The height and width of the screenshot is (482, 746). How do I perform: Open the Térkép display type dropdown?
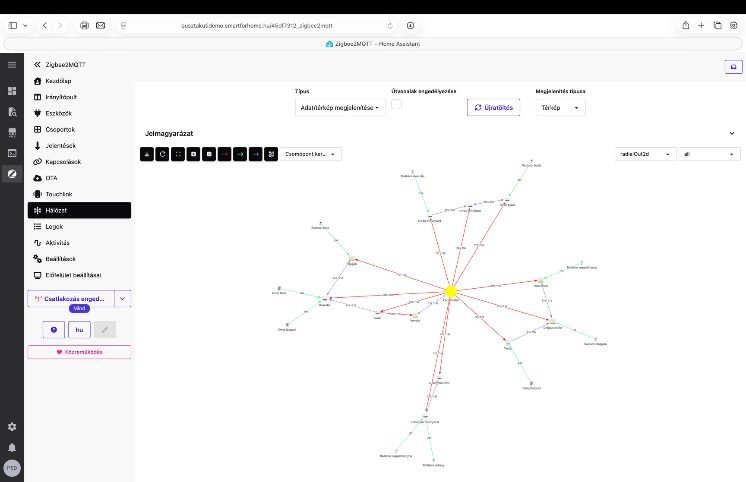[x=562, y=107]
